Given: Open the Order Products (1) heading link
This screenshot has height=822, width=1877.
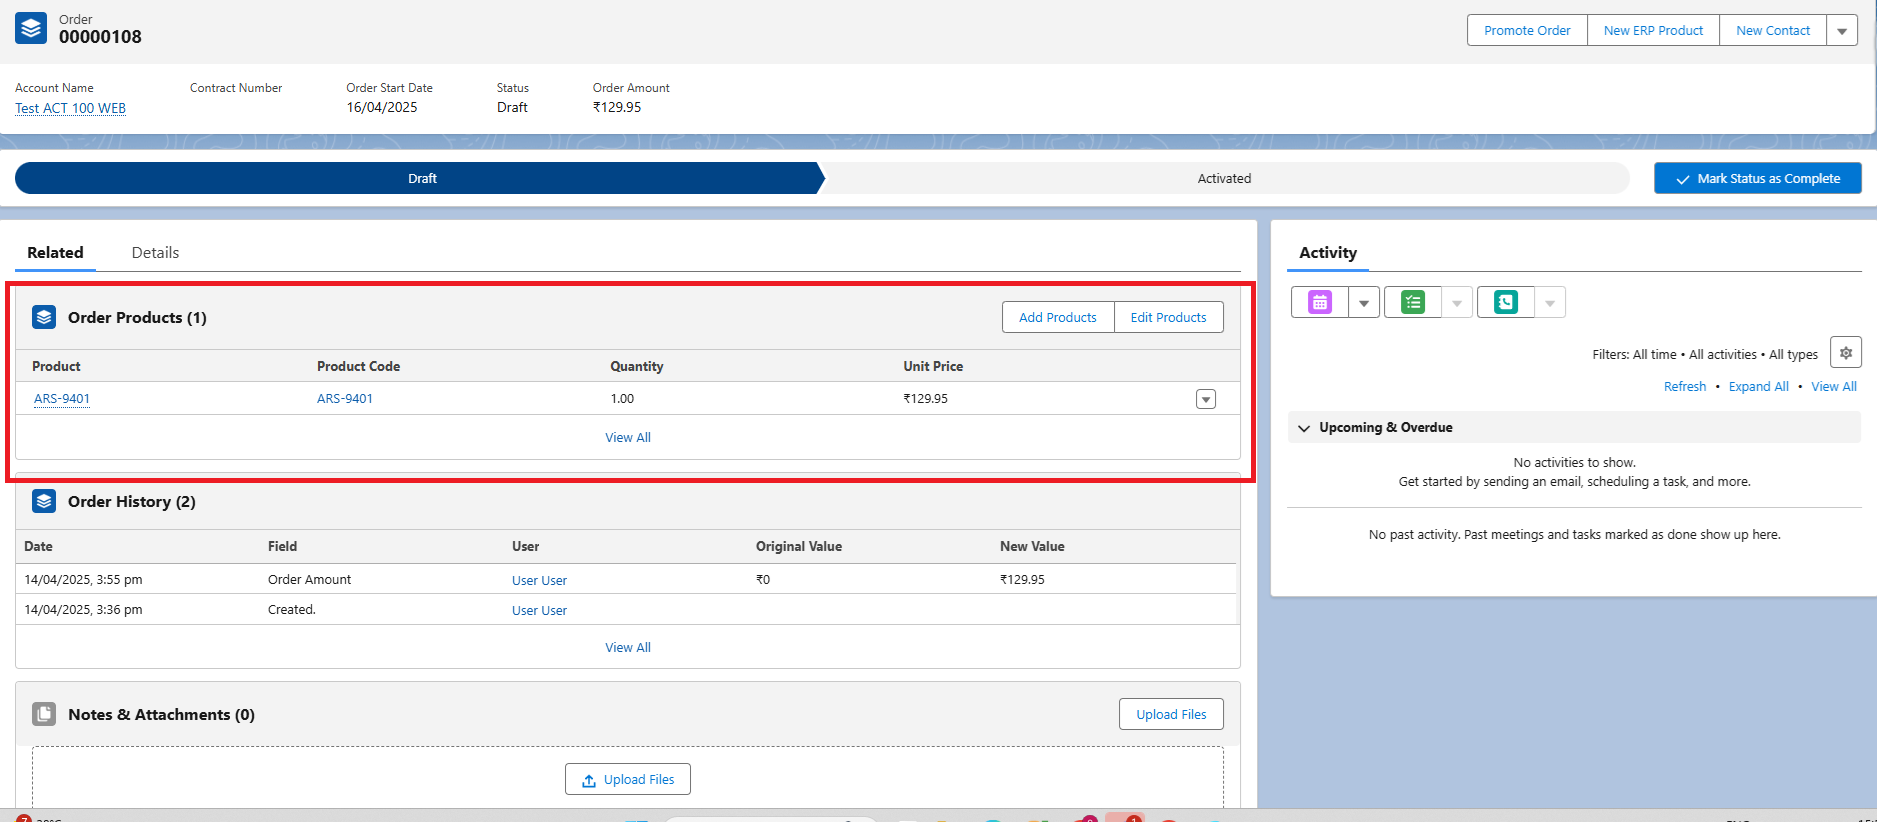Looking at the screenshot, I should (x=137, y=317).
